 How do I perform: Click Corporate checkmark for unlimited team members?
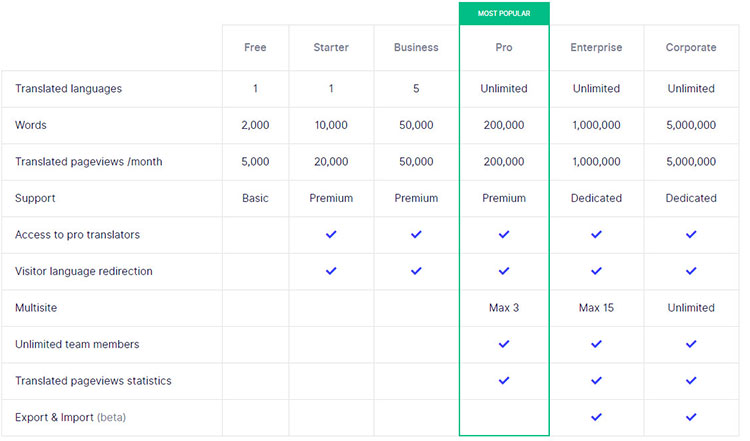point(691,344)
